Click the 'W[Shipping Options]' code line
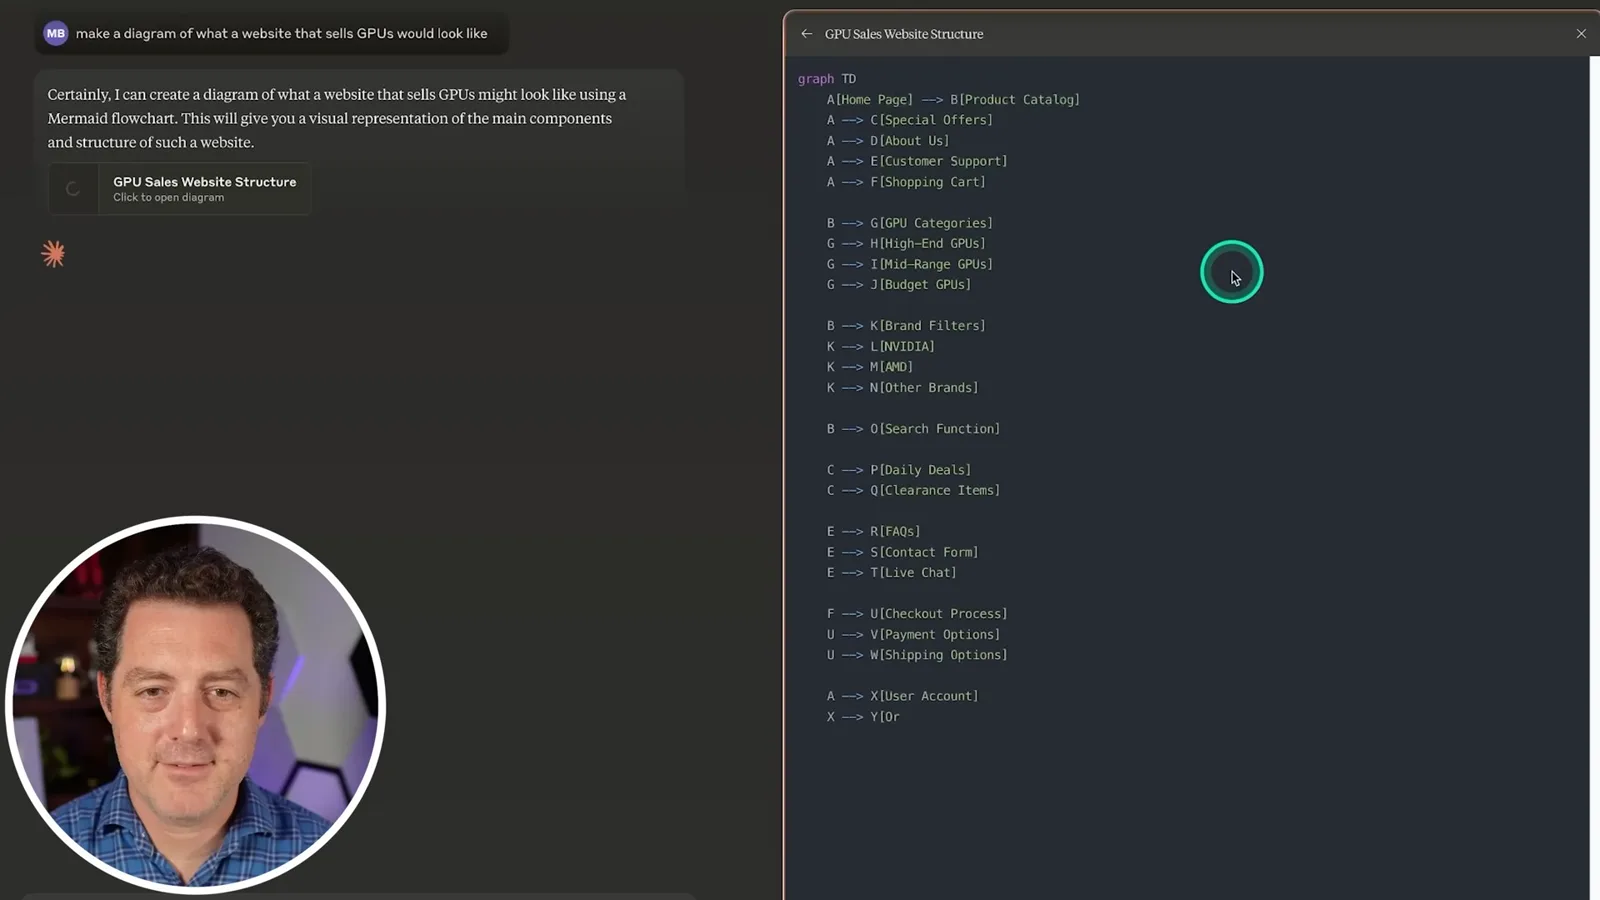This screenshot has width=1600, height=900. (917, 655)
